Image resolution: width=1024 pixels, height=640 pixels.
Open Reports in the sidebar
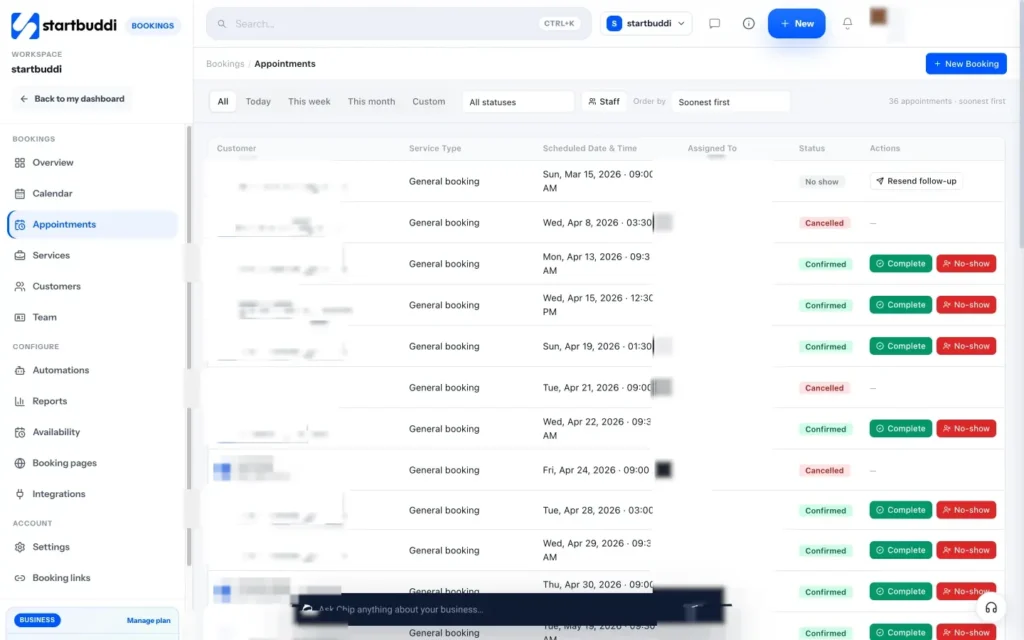coord(50,401)
